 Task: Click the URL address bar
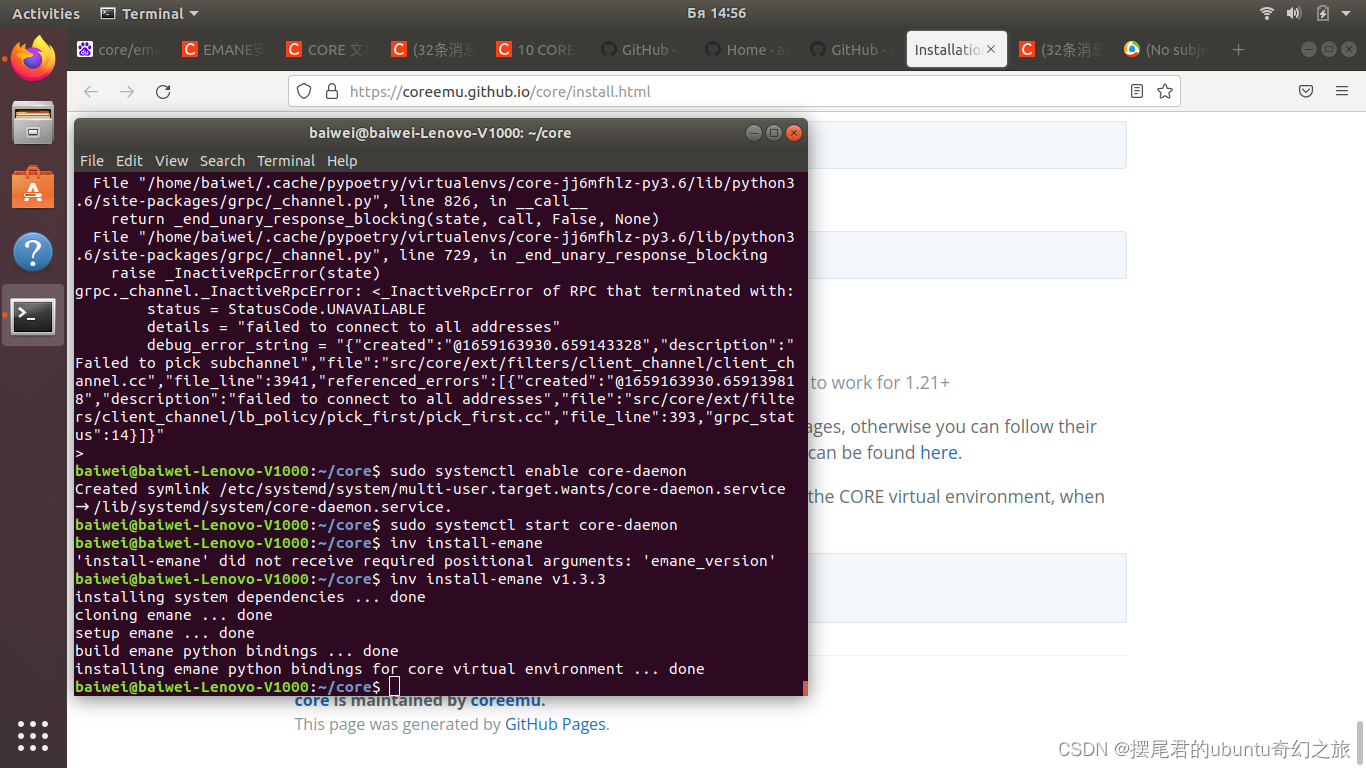735,91
